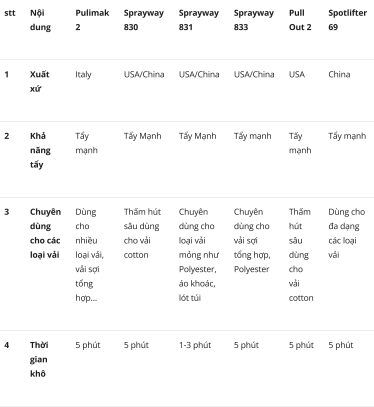Image resolution: width=374 pixels, height=407 pixels.
Task: Click the Pull Out 2 header
Action: point(300,20)
